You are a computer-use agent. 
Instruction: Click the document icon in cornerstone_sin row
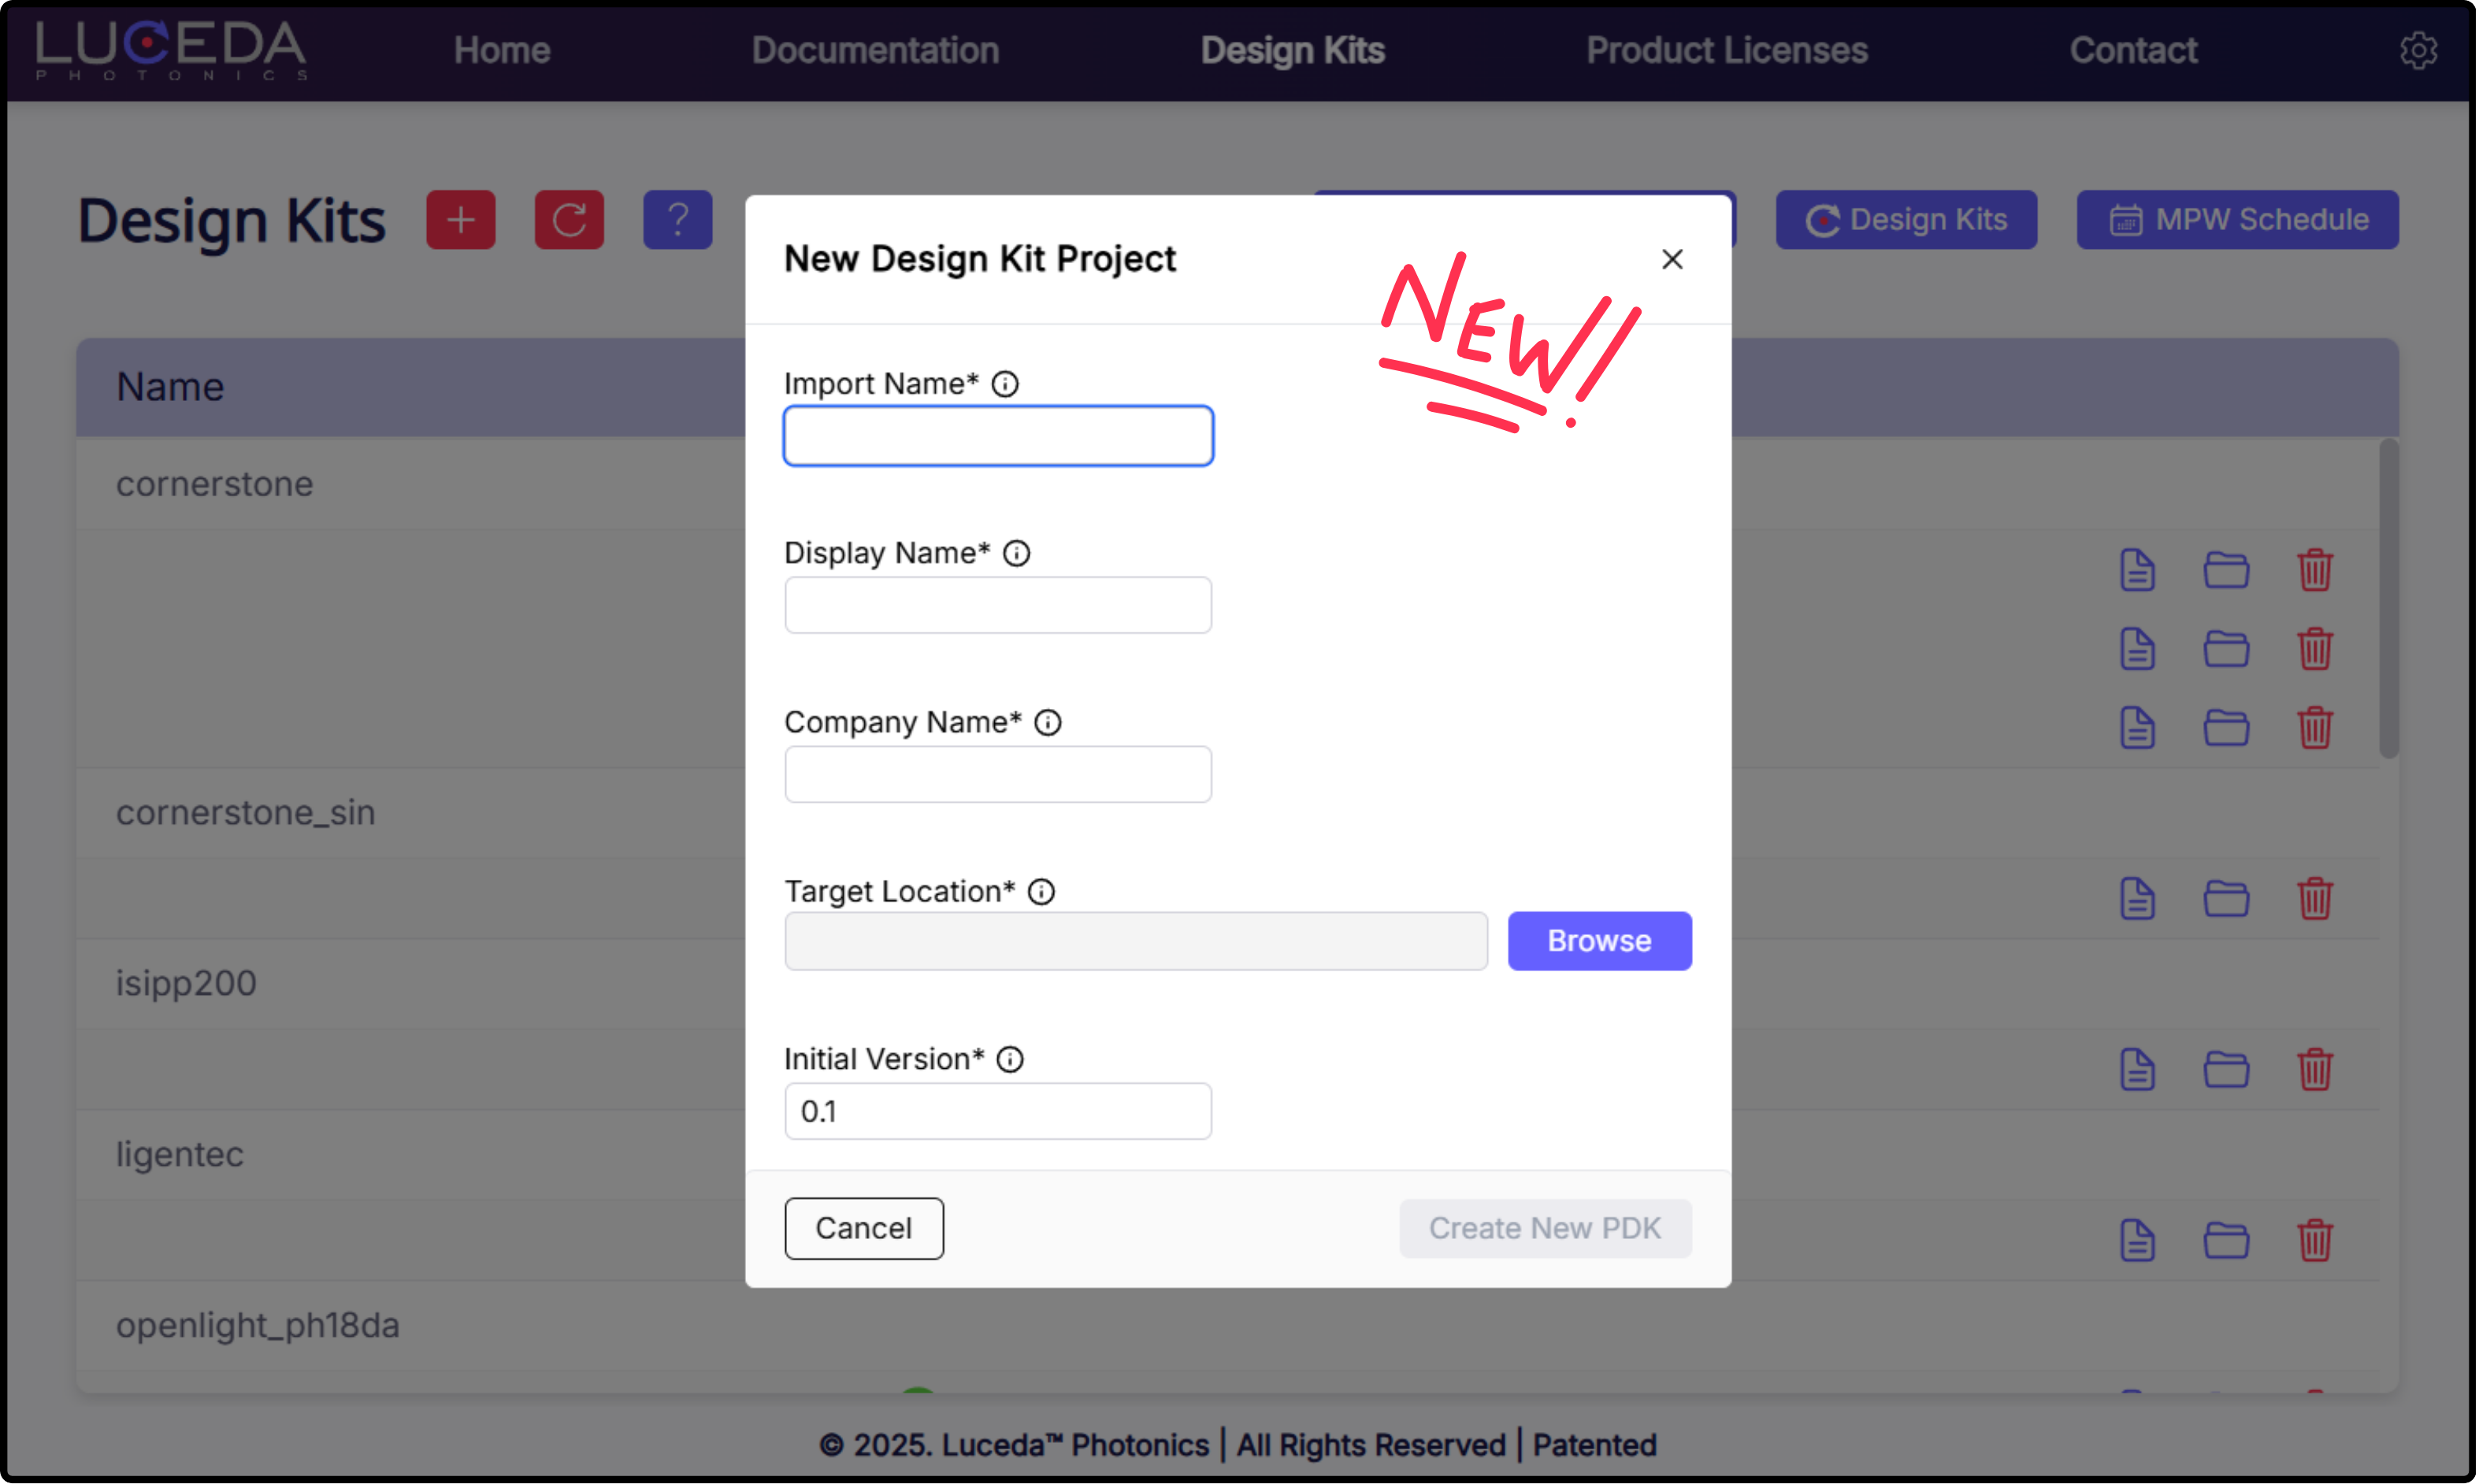click(x=2137, y=899)
